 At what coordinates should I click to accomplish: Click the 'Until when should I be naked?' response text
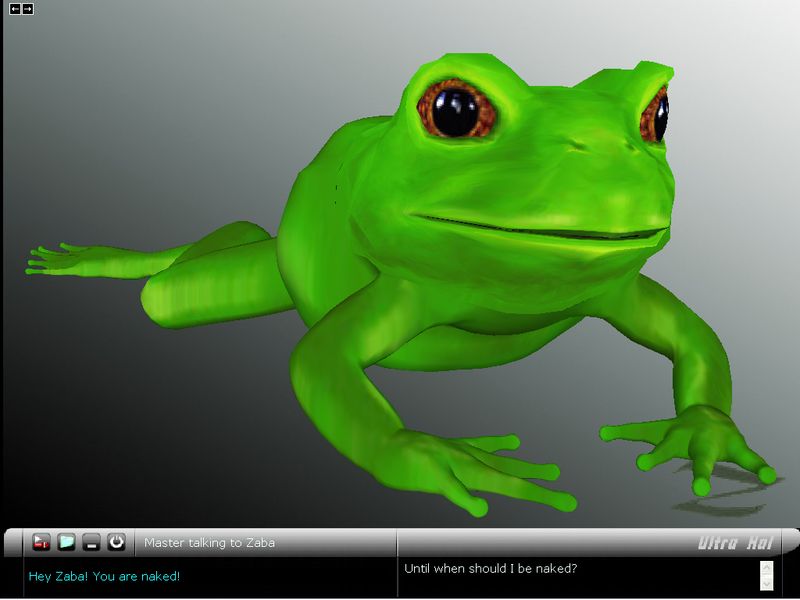(490, 568)
